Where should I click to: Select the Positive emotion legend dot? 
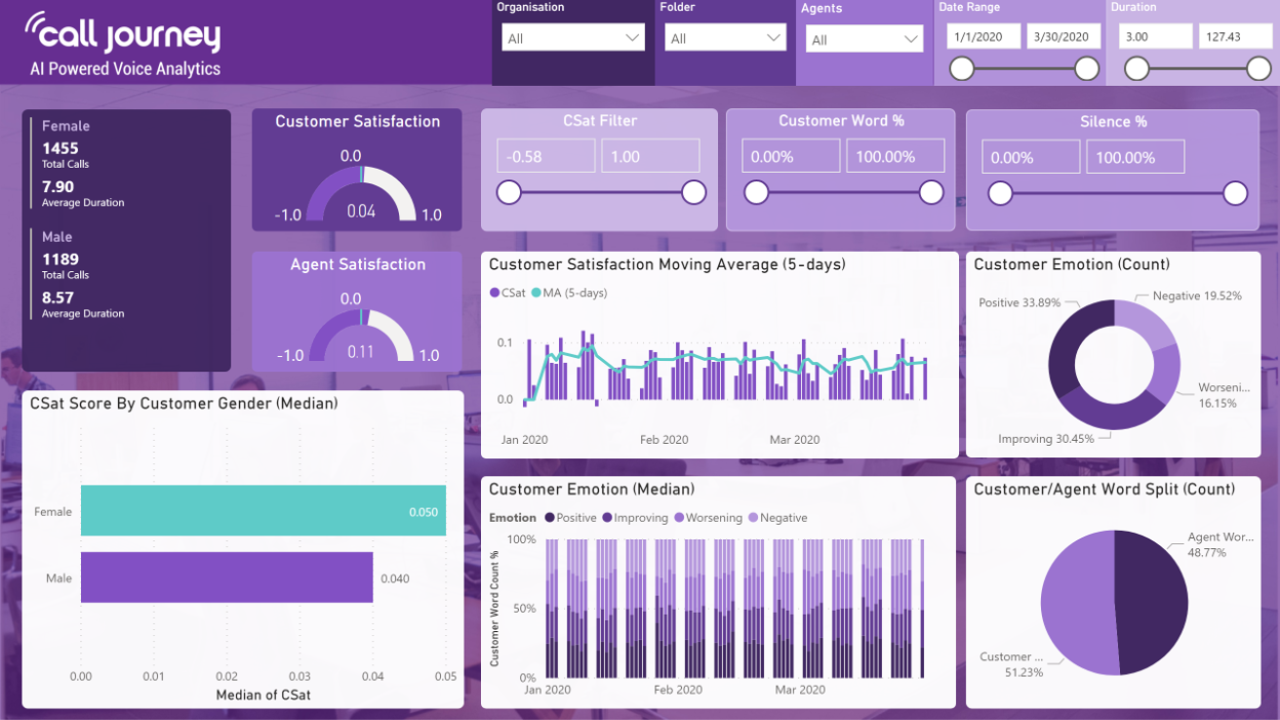coord(549,518)
